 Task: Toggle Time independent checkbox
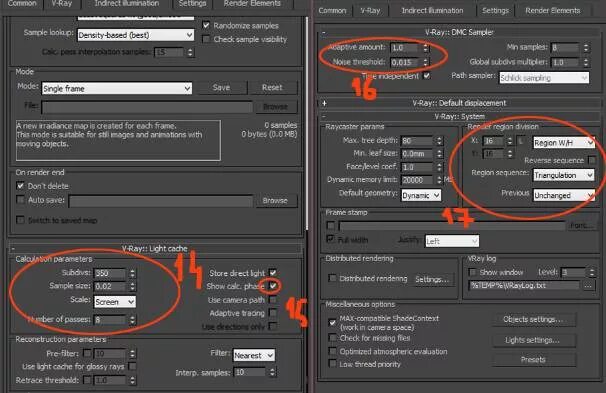click(426, 76)
